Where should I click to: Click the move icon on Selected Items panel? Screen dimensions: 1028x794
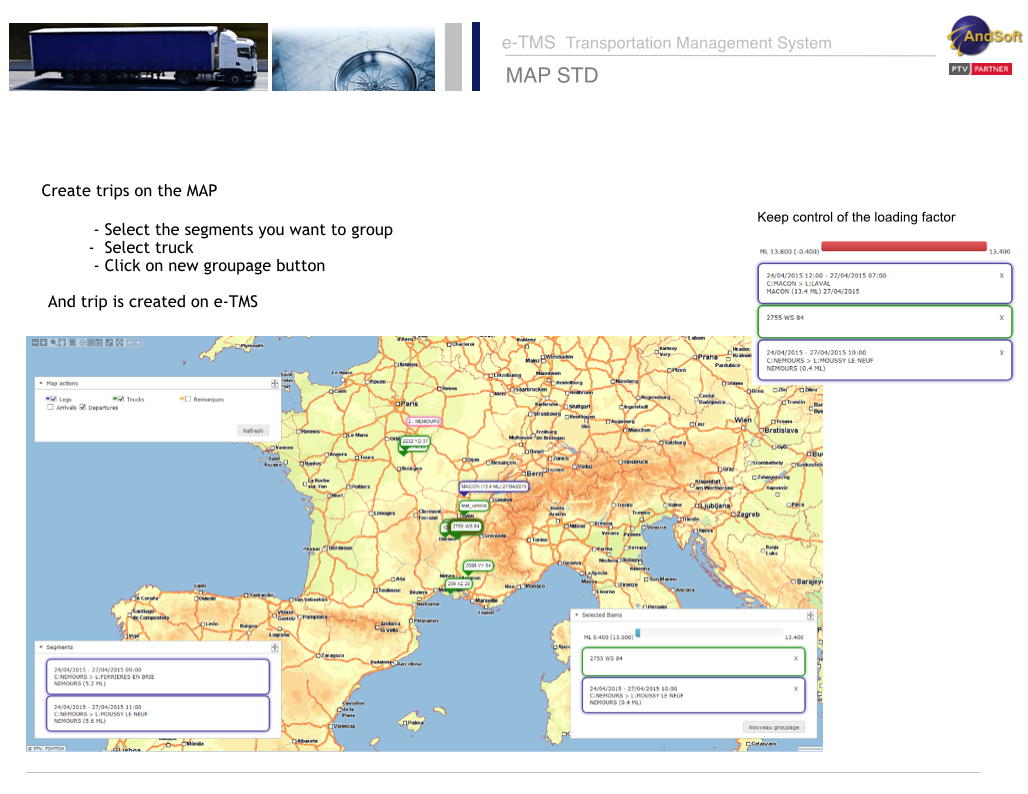point(810,616)
